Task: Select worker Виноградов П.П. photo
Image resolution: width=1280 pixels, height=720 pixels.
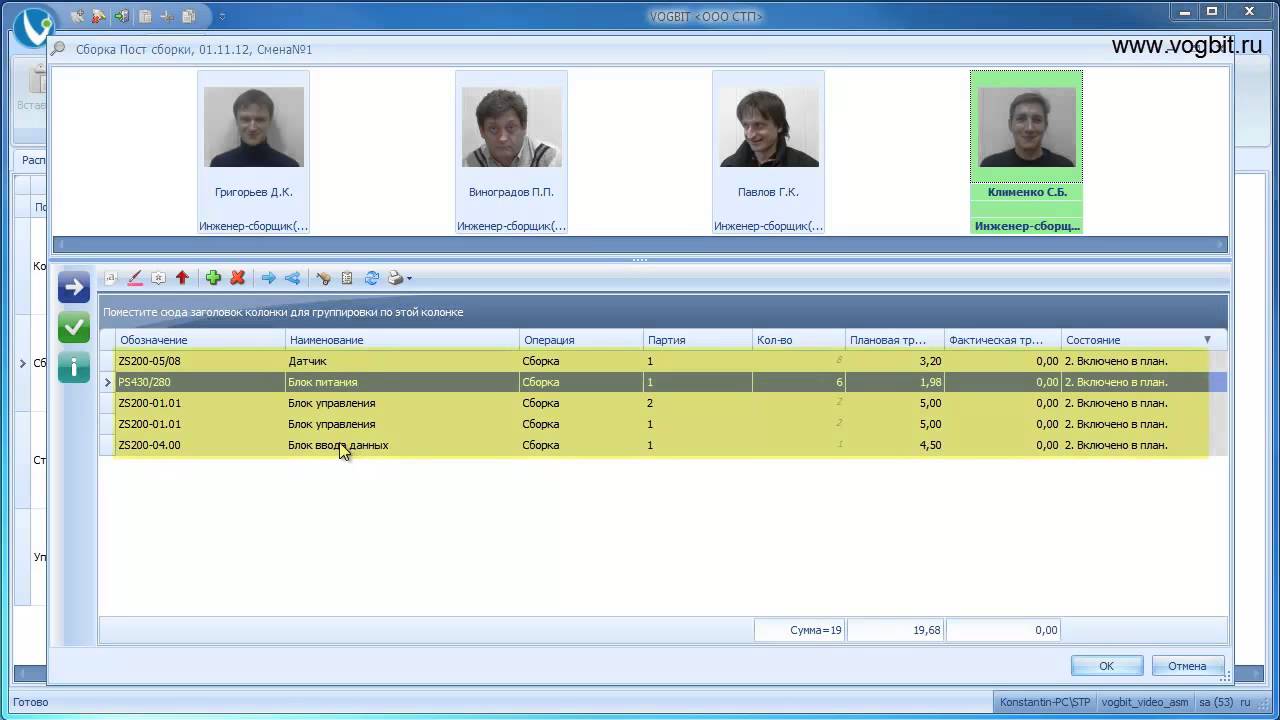Action: pyautogui.click(x=511, y=126)
